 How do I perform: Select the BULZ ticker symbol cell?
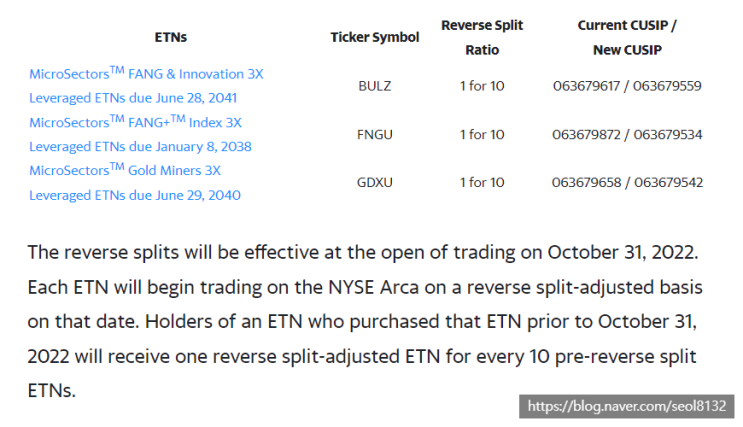click(x=374, y=86)
